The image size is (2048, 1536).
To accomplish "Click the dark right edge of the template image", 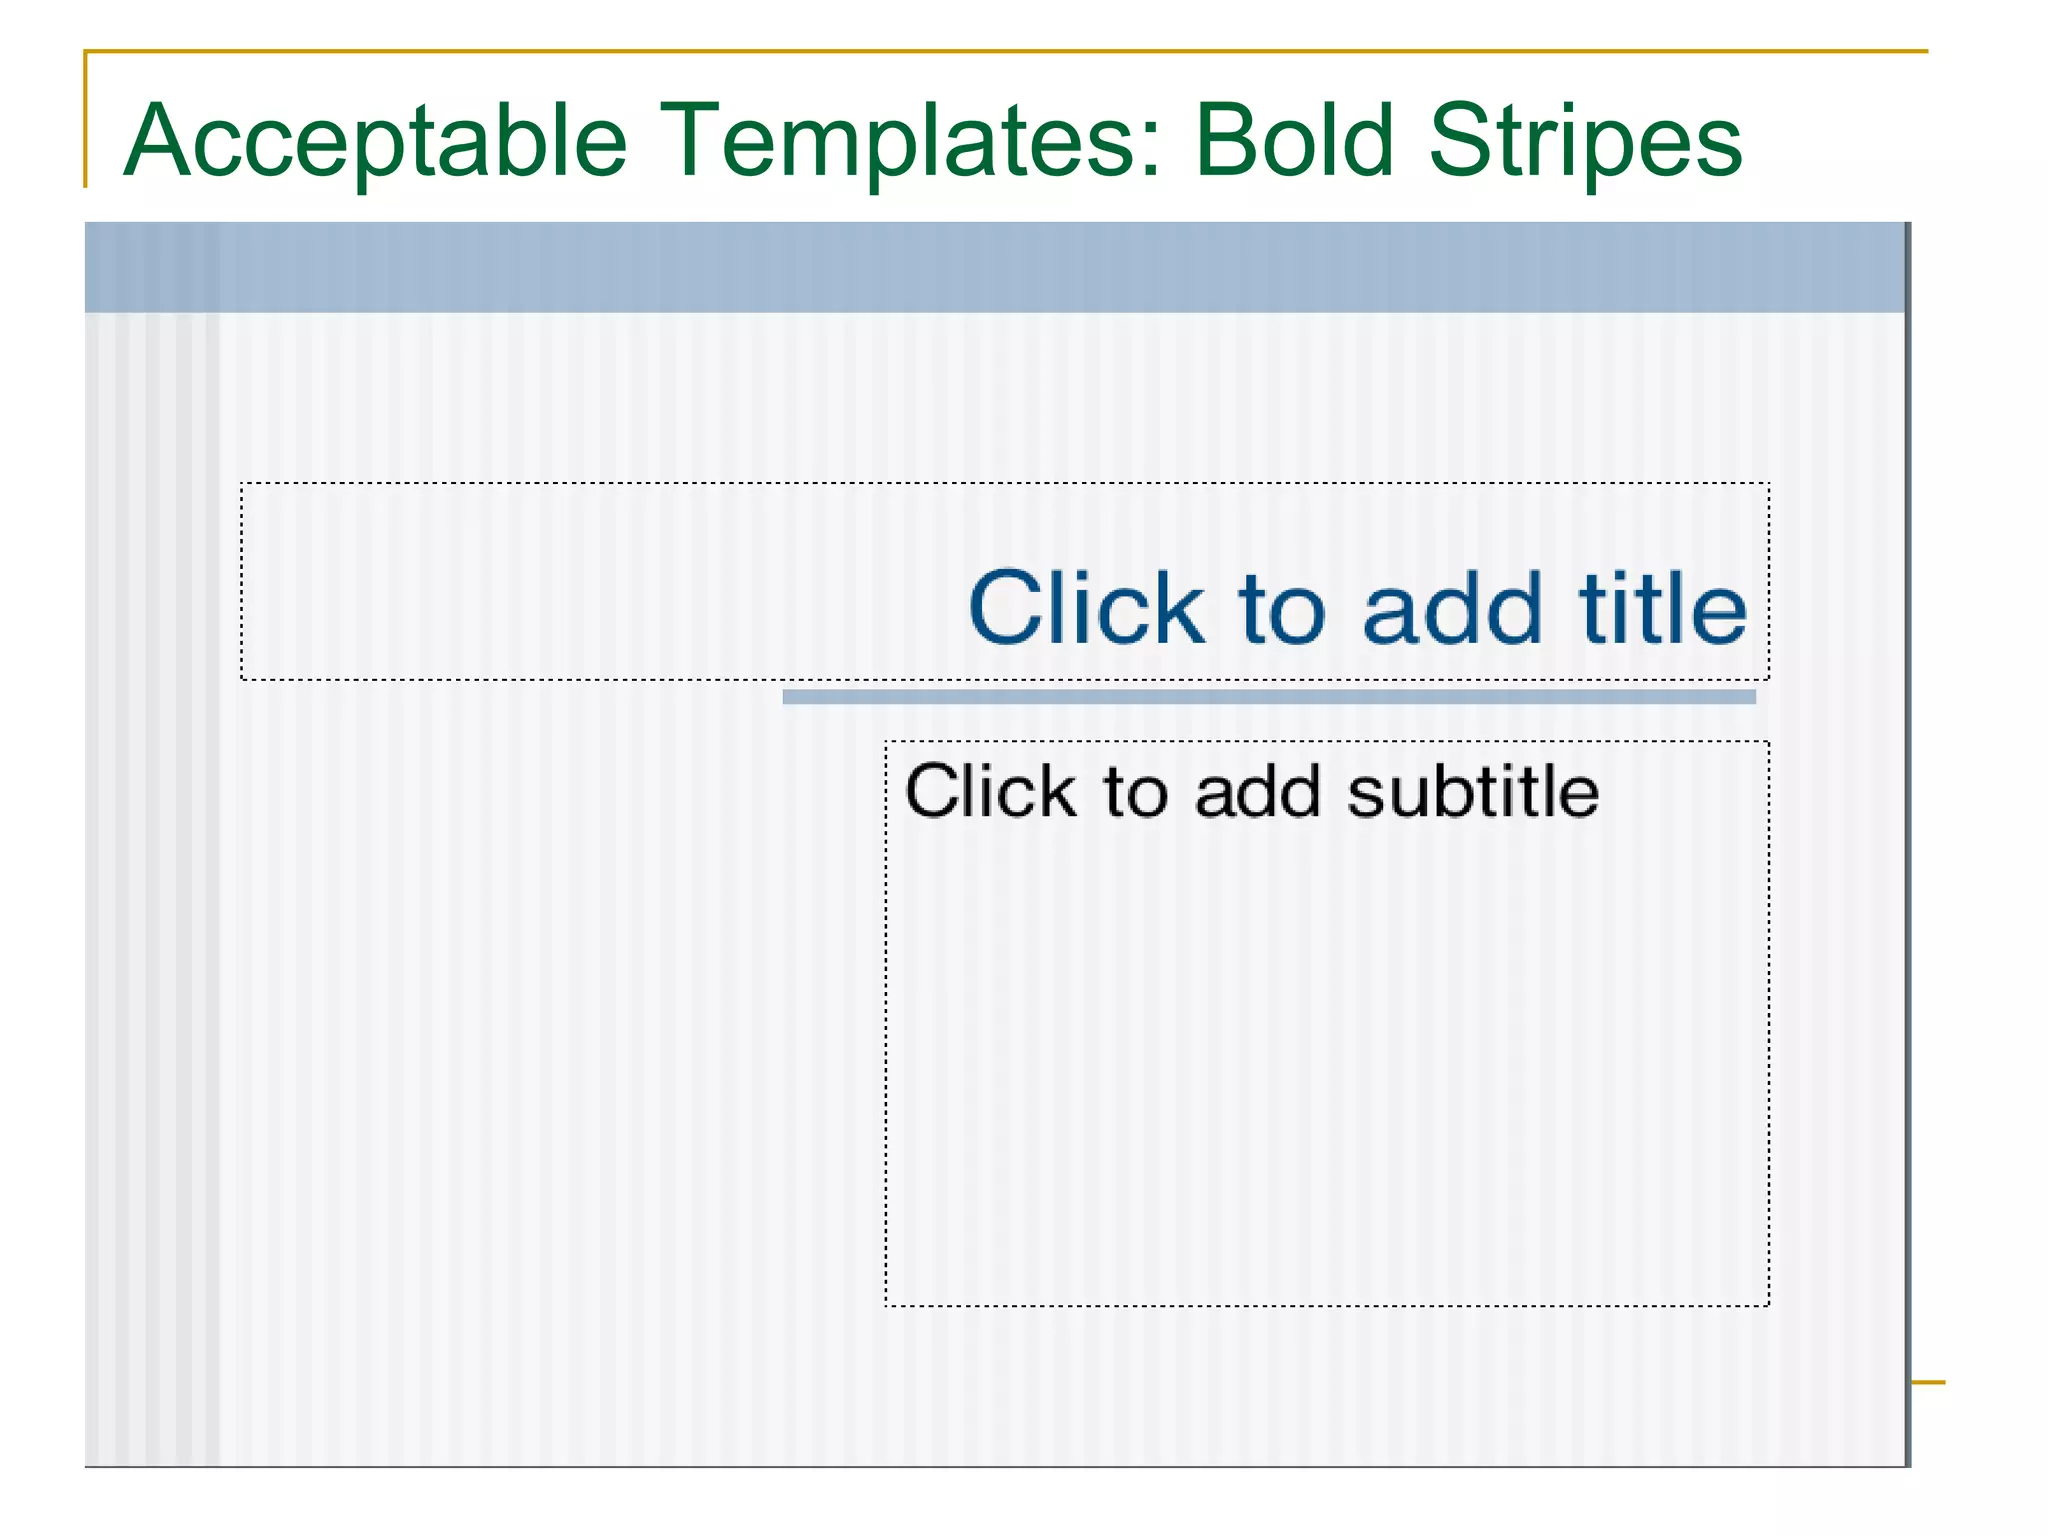I will (1908, 845).
